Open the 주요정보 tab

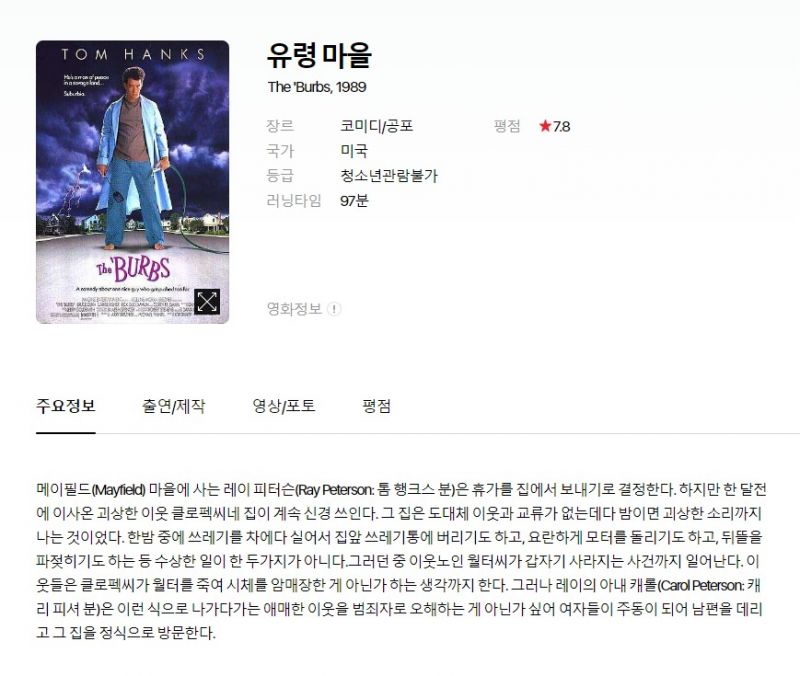(66, 406)
